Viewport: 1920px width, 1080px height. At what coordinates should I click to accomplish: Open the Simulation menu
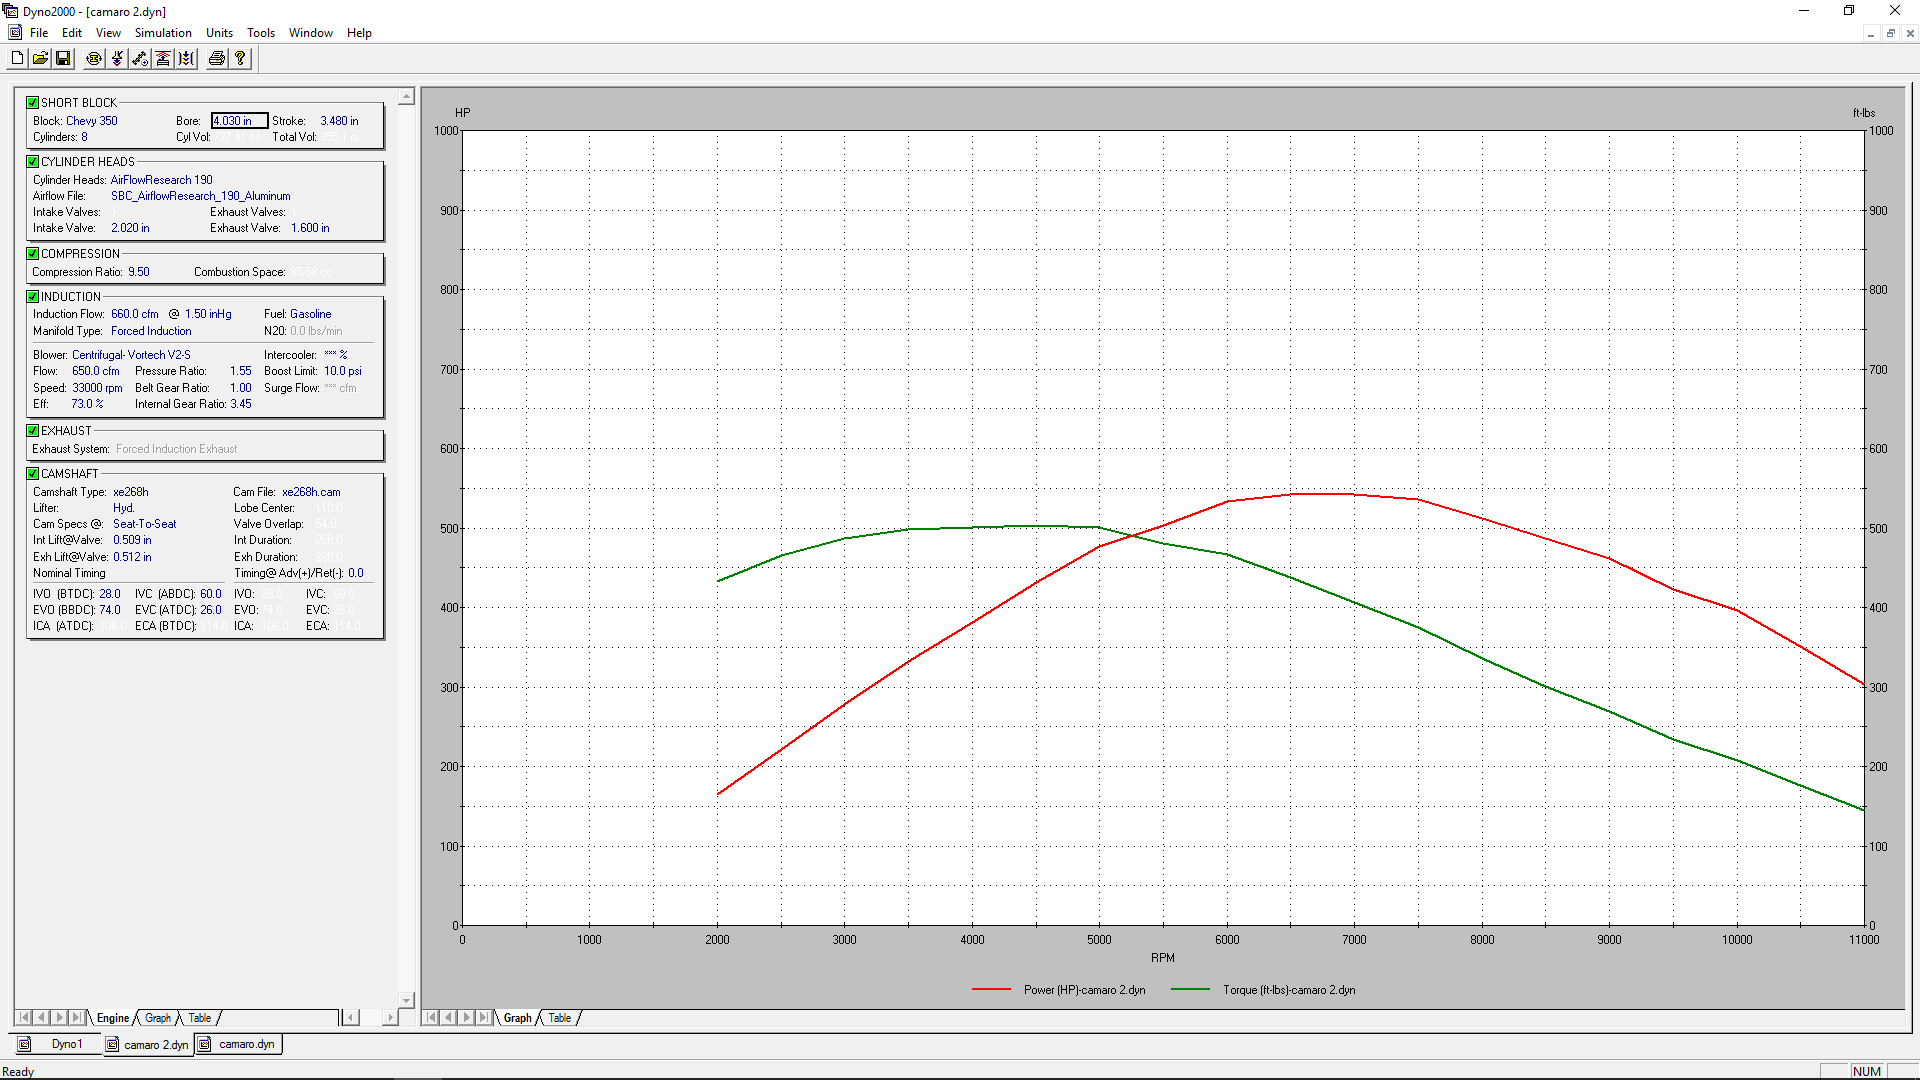(x=163, y=33)
